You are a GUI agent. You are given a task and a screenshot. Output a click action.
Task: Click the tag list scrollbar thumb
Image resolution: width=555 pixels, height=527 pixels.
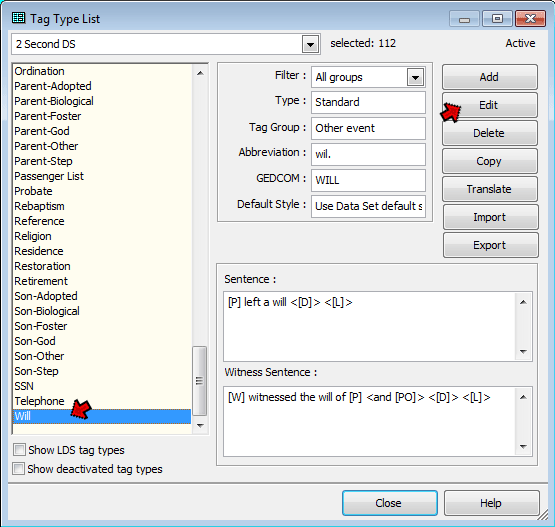[x=200, y=381]
